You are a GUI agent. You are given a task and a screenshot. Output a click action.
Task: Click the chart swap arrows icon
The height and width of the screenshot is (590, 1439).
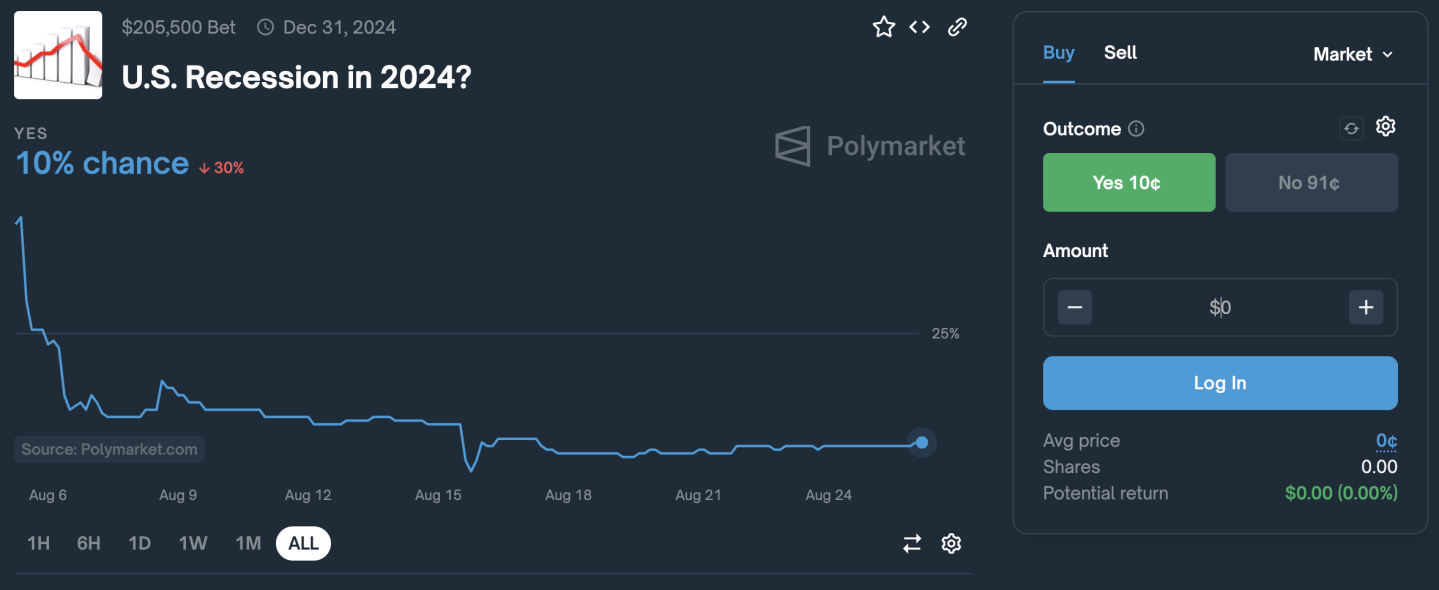point(912,543)
